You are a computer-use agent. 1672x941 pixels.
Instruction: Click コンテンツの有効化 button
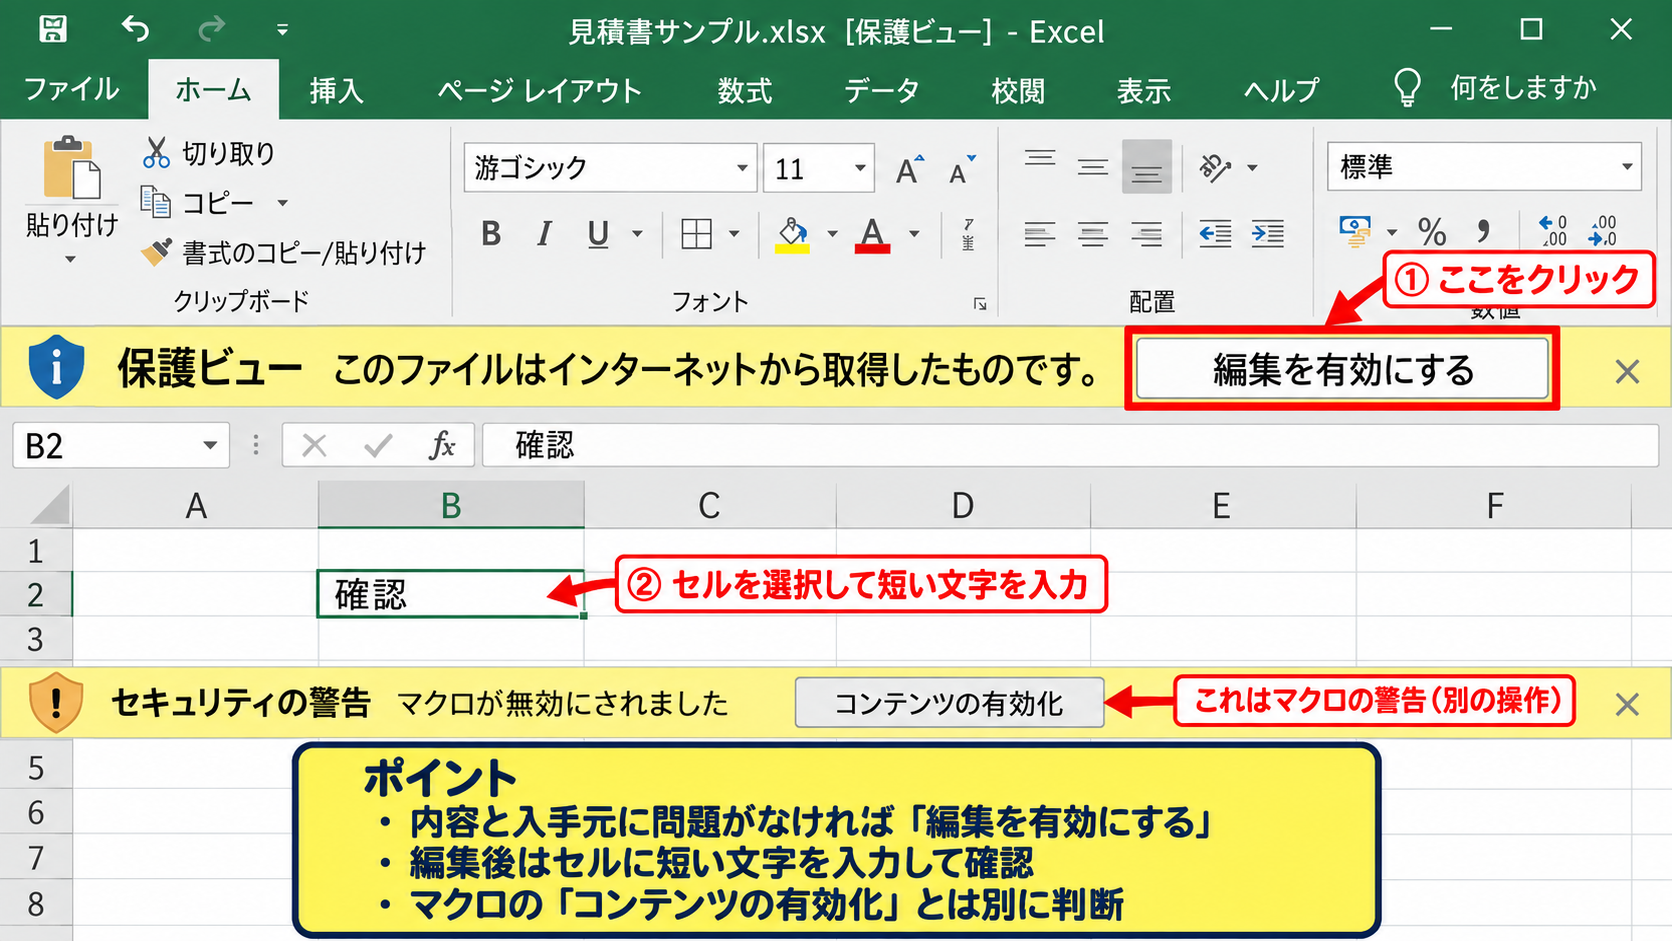[x=949, y=703]
